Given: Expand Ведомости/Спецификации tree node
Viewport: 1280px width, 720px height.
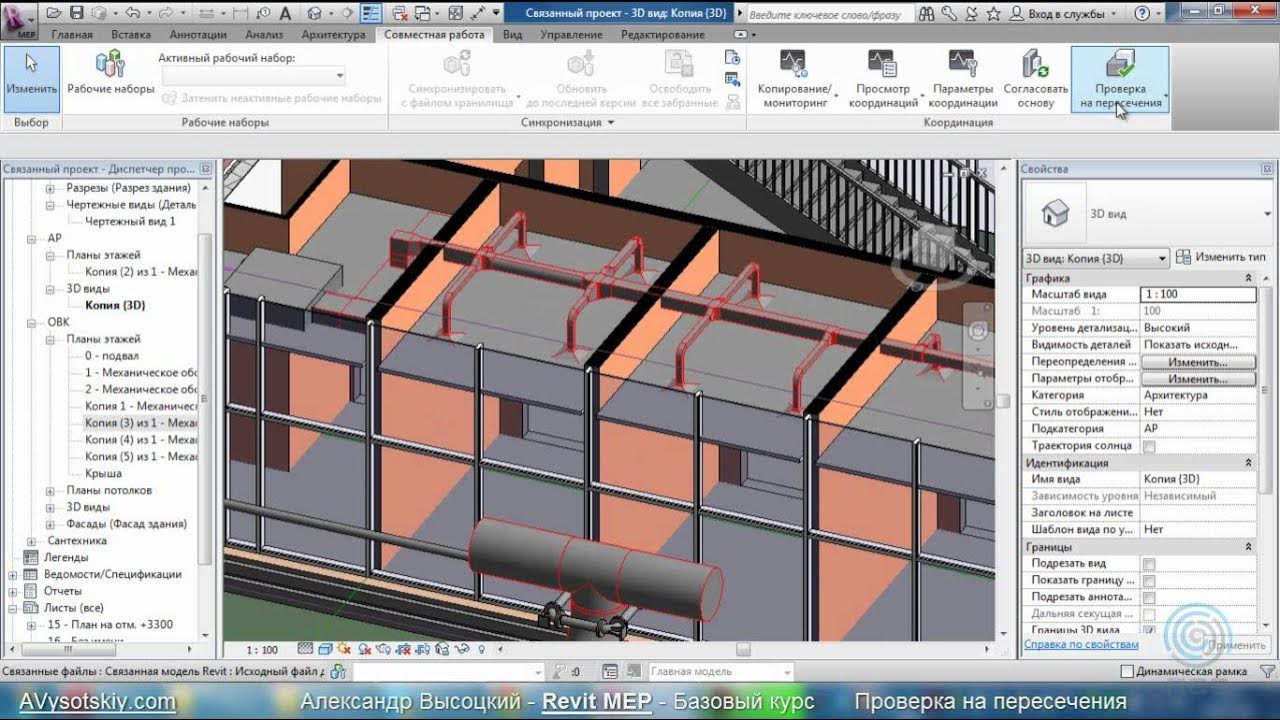Looking at the screenshot, I should point(13,575).
